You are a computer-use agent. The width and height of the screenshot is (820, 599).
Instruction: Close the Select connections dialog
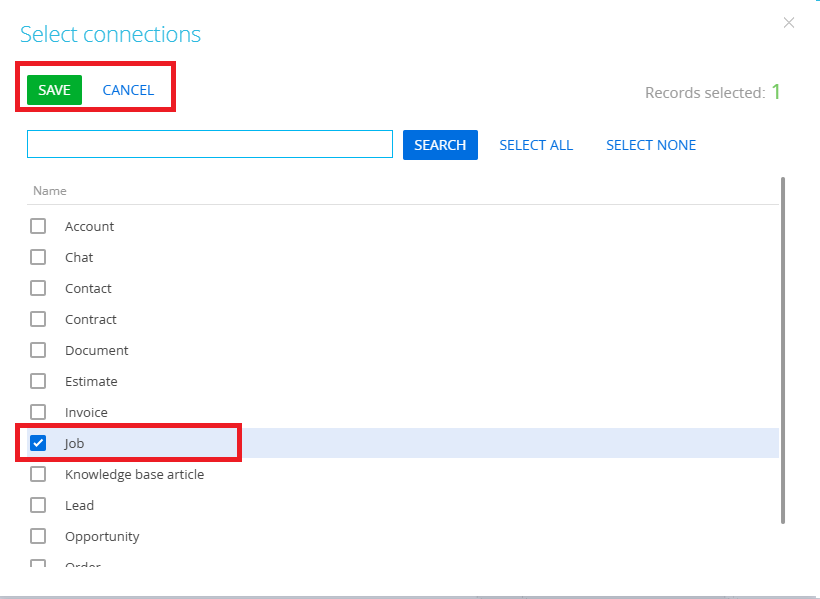pyautogui.click(x=789, y=23)
